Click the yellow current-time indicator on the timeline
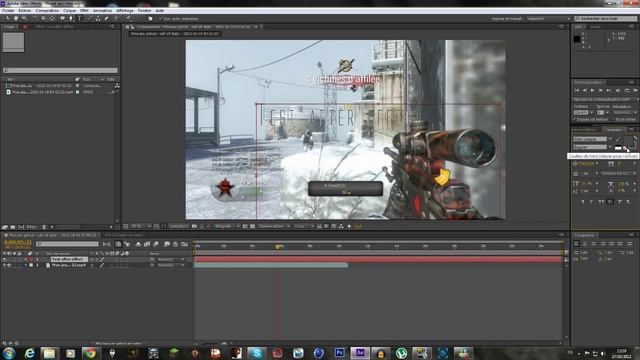 click(x=278, y=247)
